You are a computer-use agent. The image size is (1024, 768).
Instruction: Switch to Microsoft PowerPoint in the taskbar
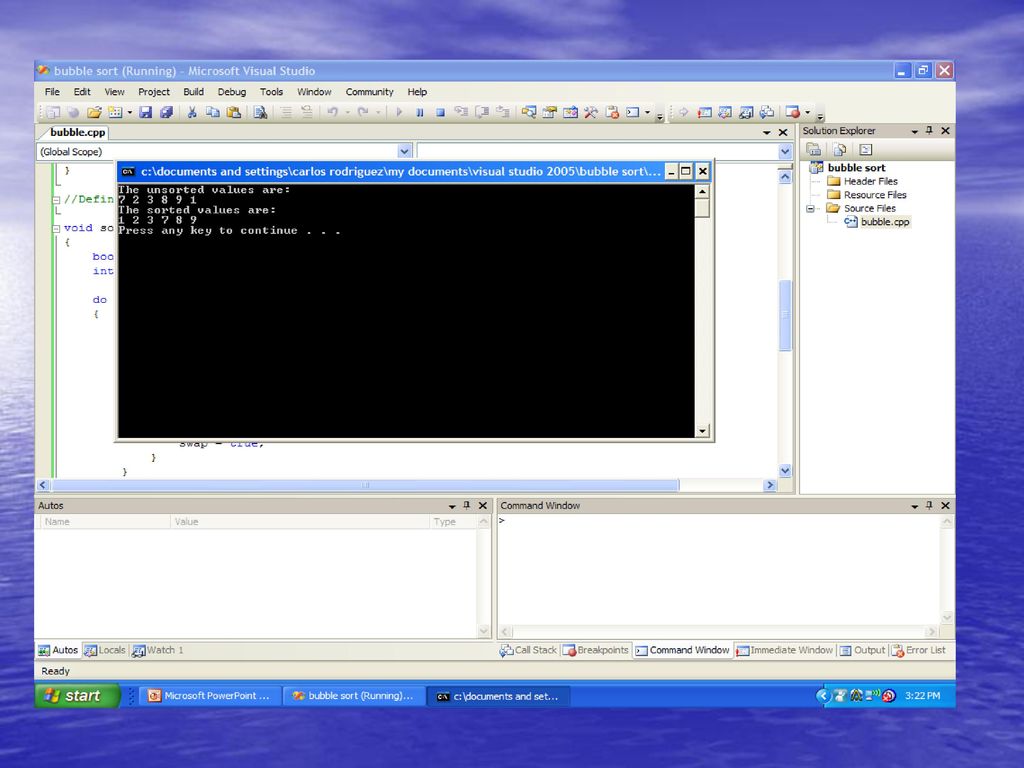point(210,696)
